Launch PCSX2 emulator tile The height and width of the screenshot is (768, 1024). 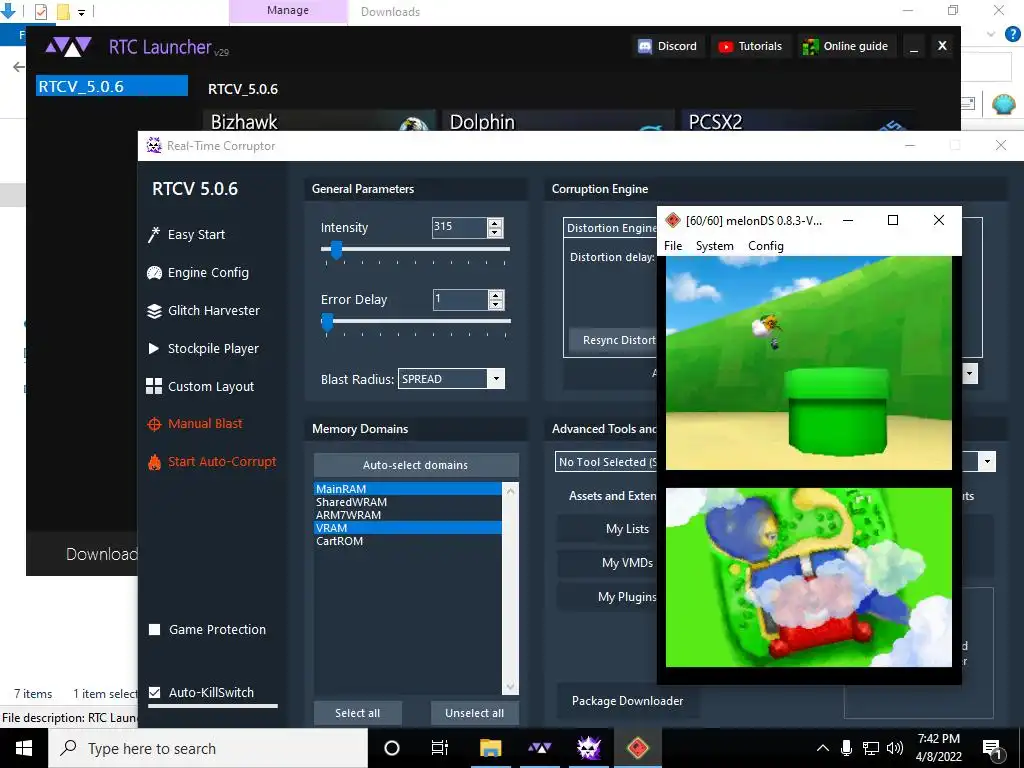tap(798, 121)
